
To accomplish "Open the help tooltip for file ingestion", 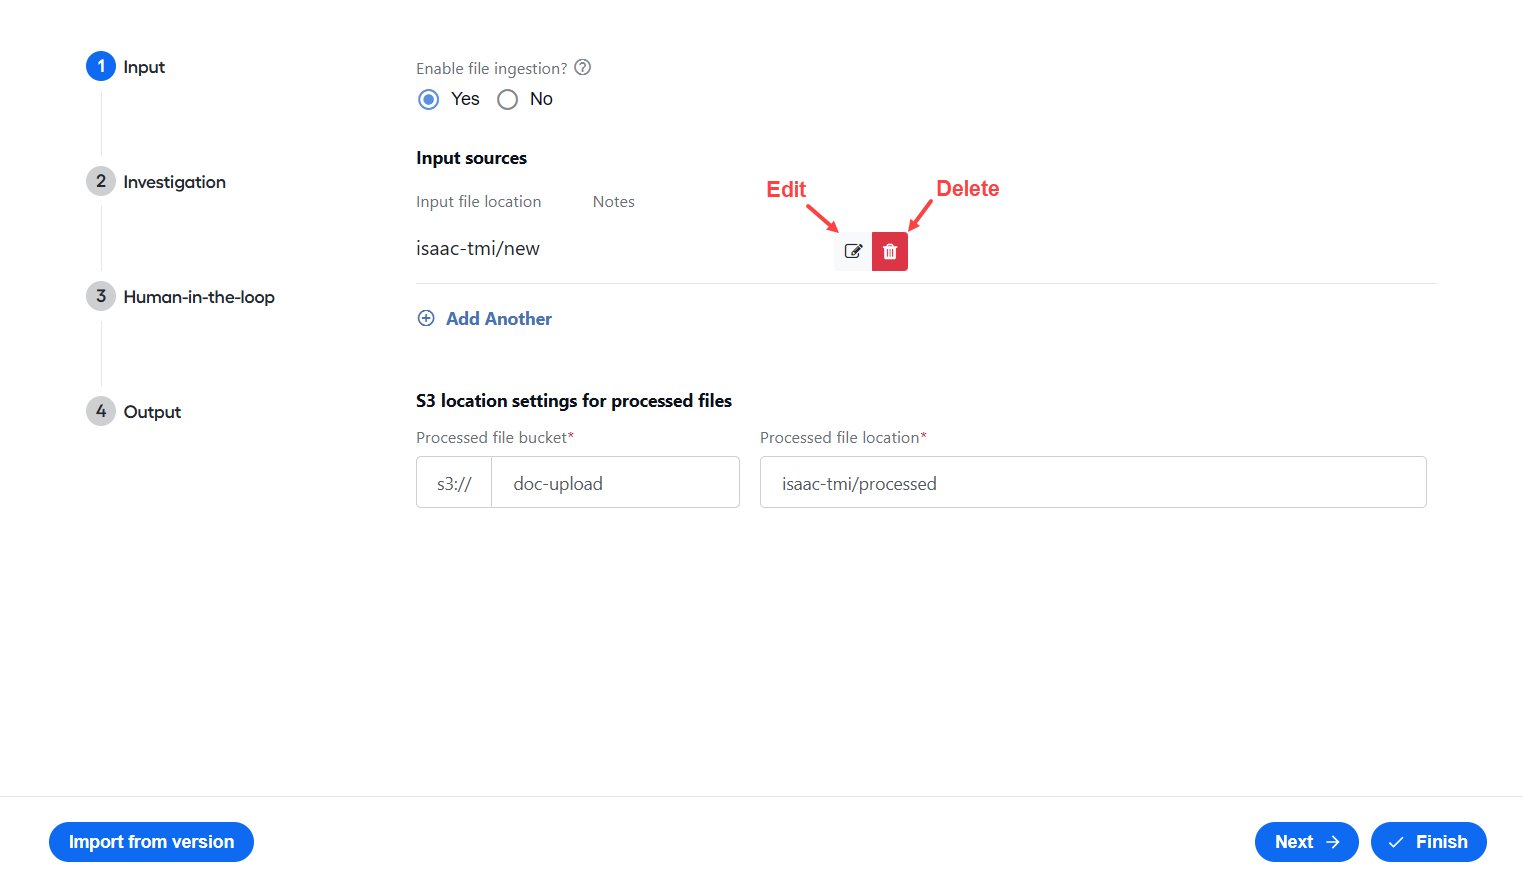I will tap(583, 67).
